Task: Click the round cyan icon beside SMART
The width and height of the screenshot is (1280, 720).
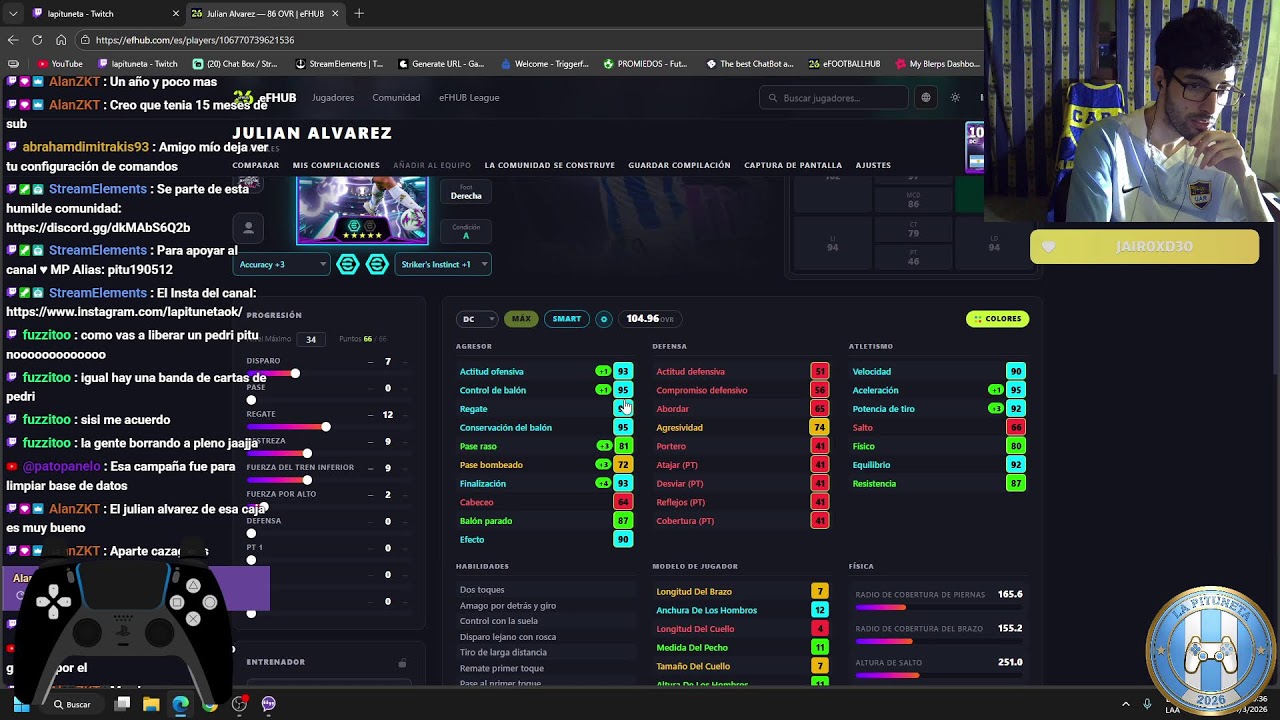Action: click(604, 319)
